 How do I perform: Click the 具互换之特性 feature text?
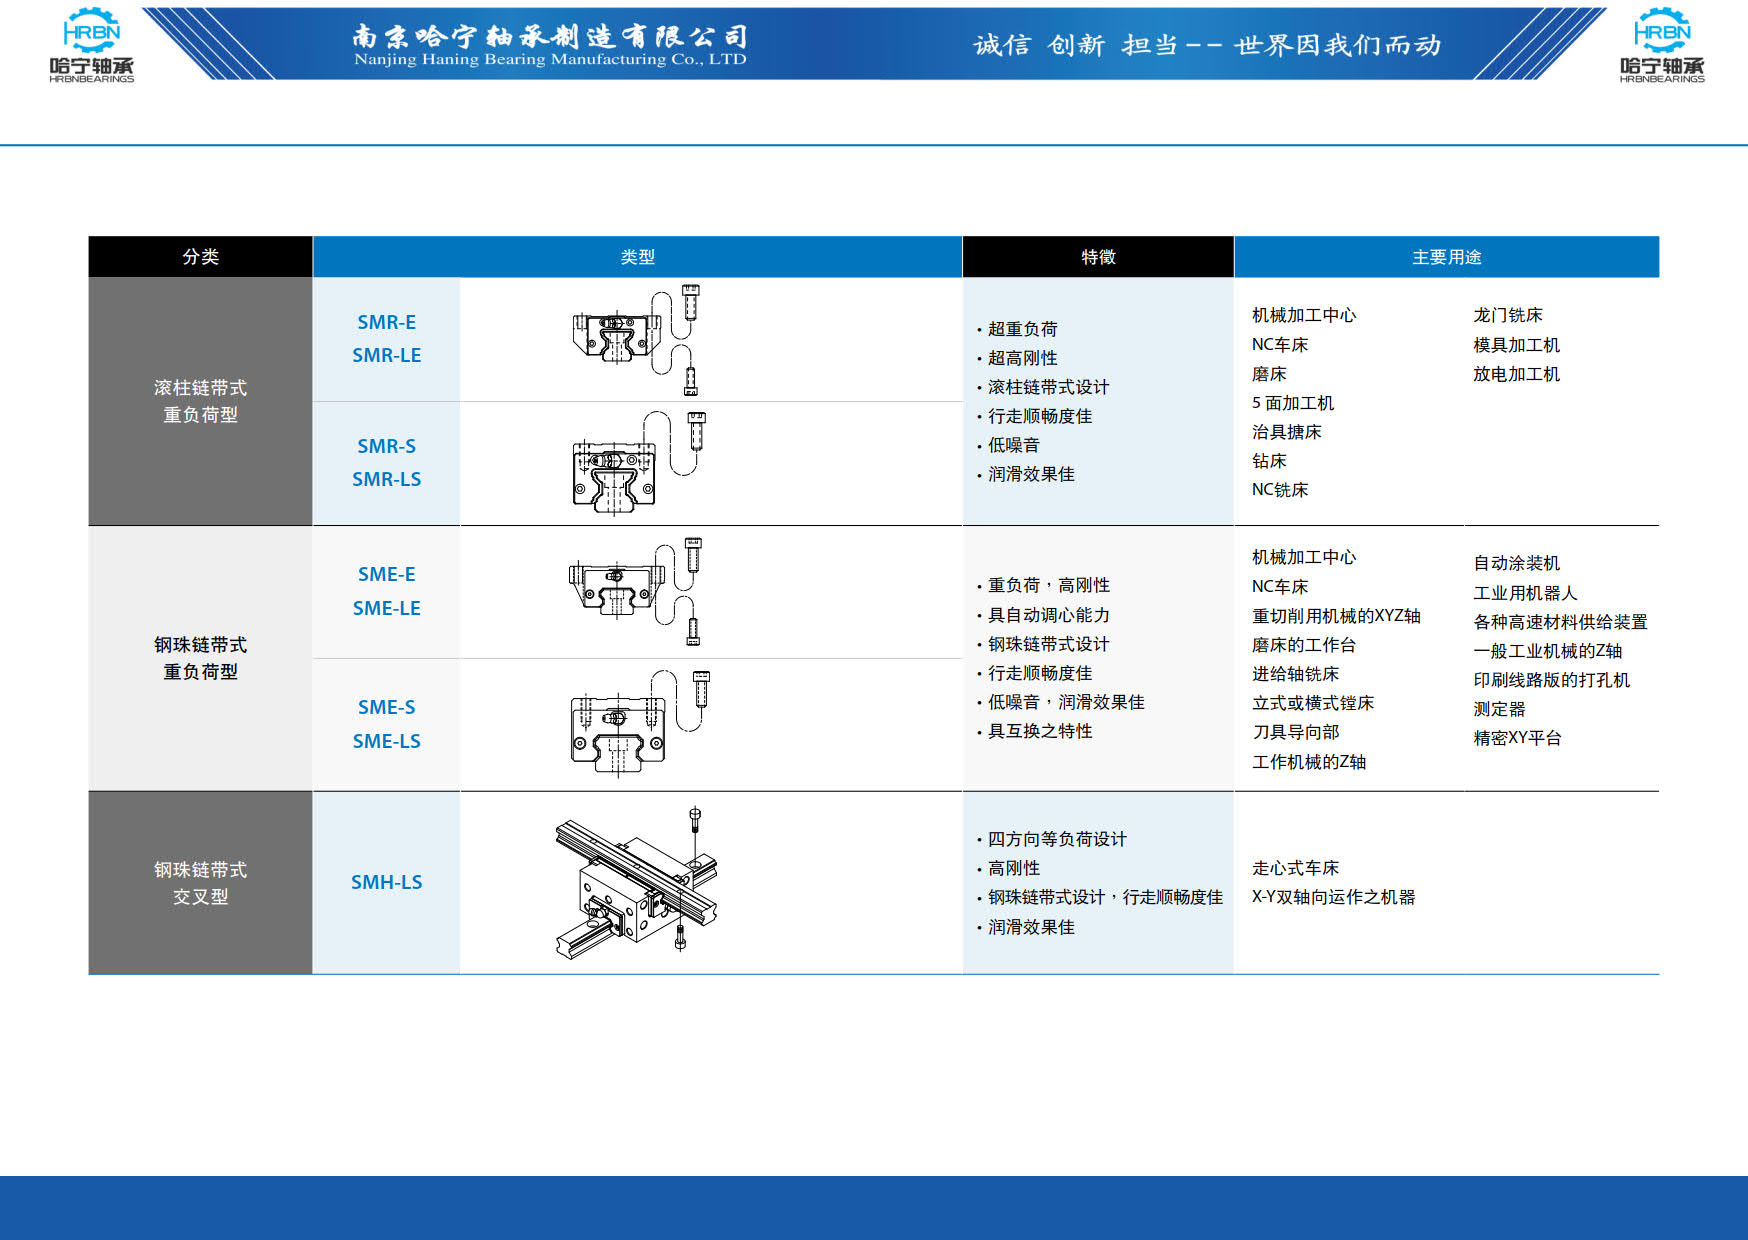tap(1040, 731)
